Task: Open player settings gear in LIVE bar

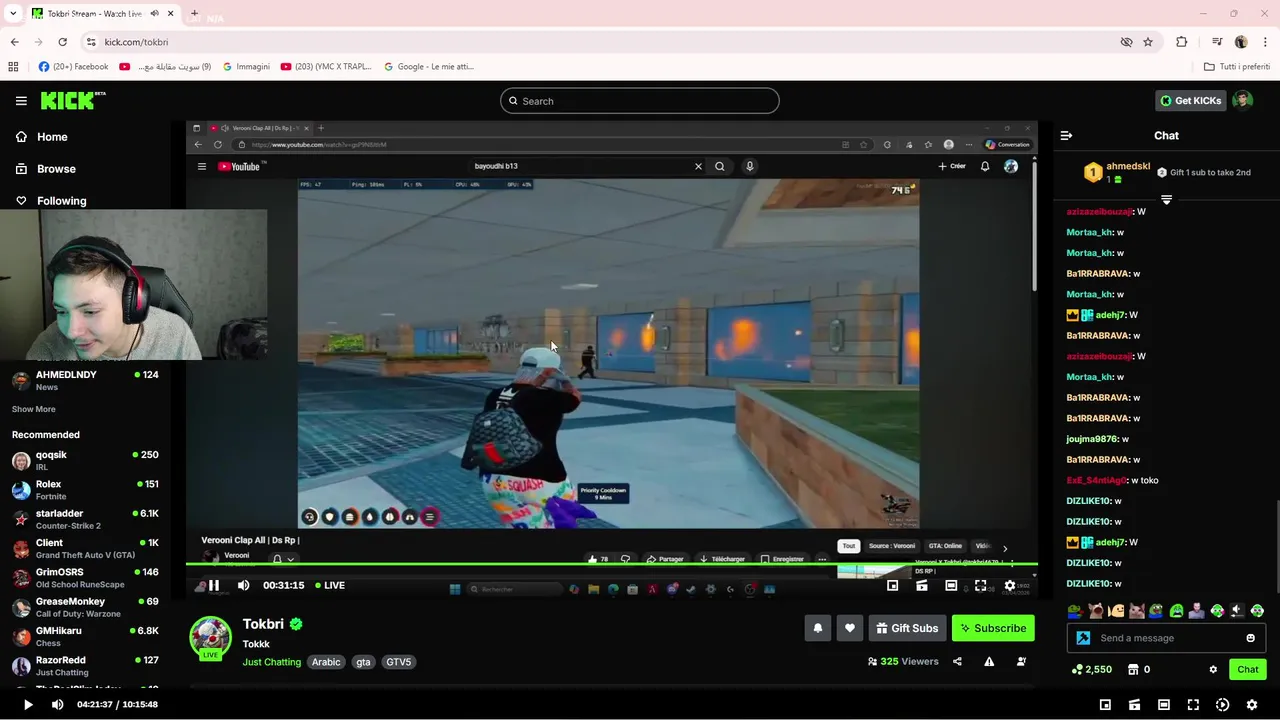Action: tap(1010, 585)
